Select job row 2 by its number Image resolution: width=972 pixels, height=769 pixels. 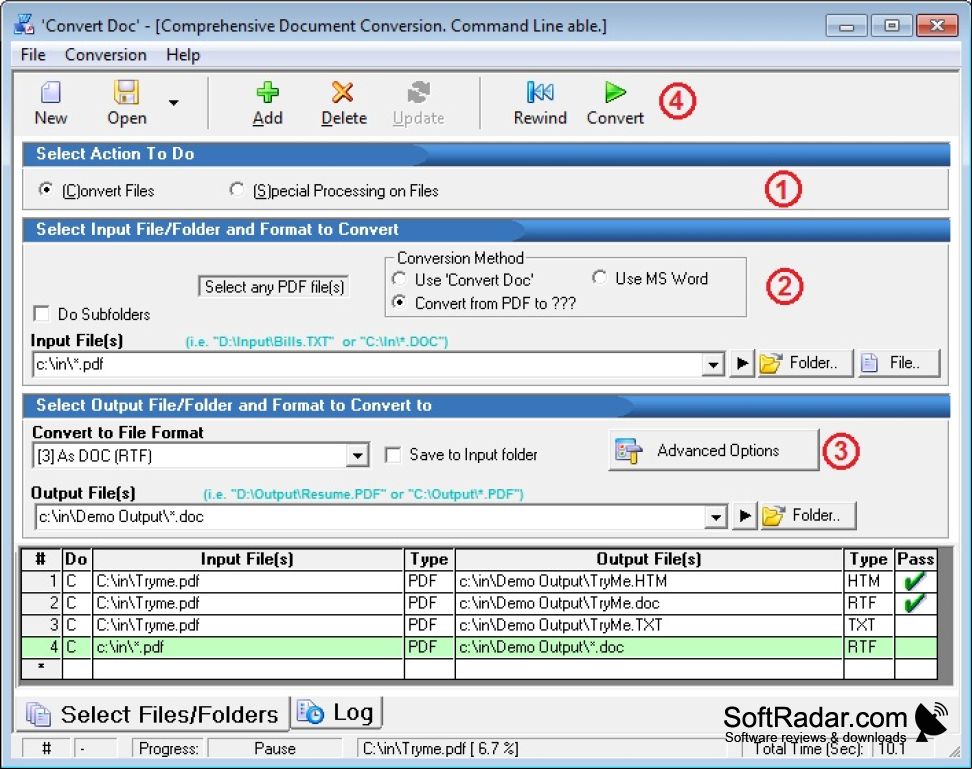(42, 603)
